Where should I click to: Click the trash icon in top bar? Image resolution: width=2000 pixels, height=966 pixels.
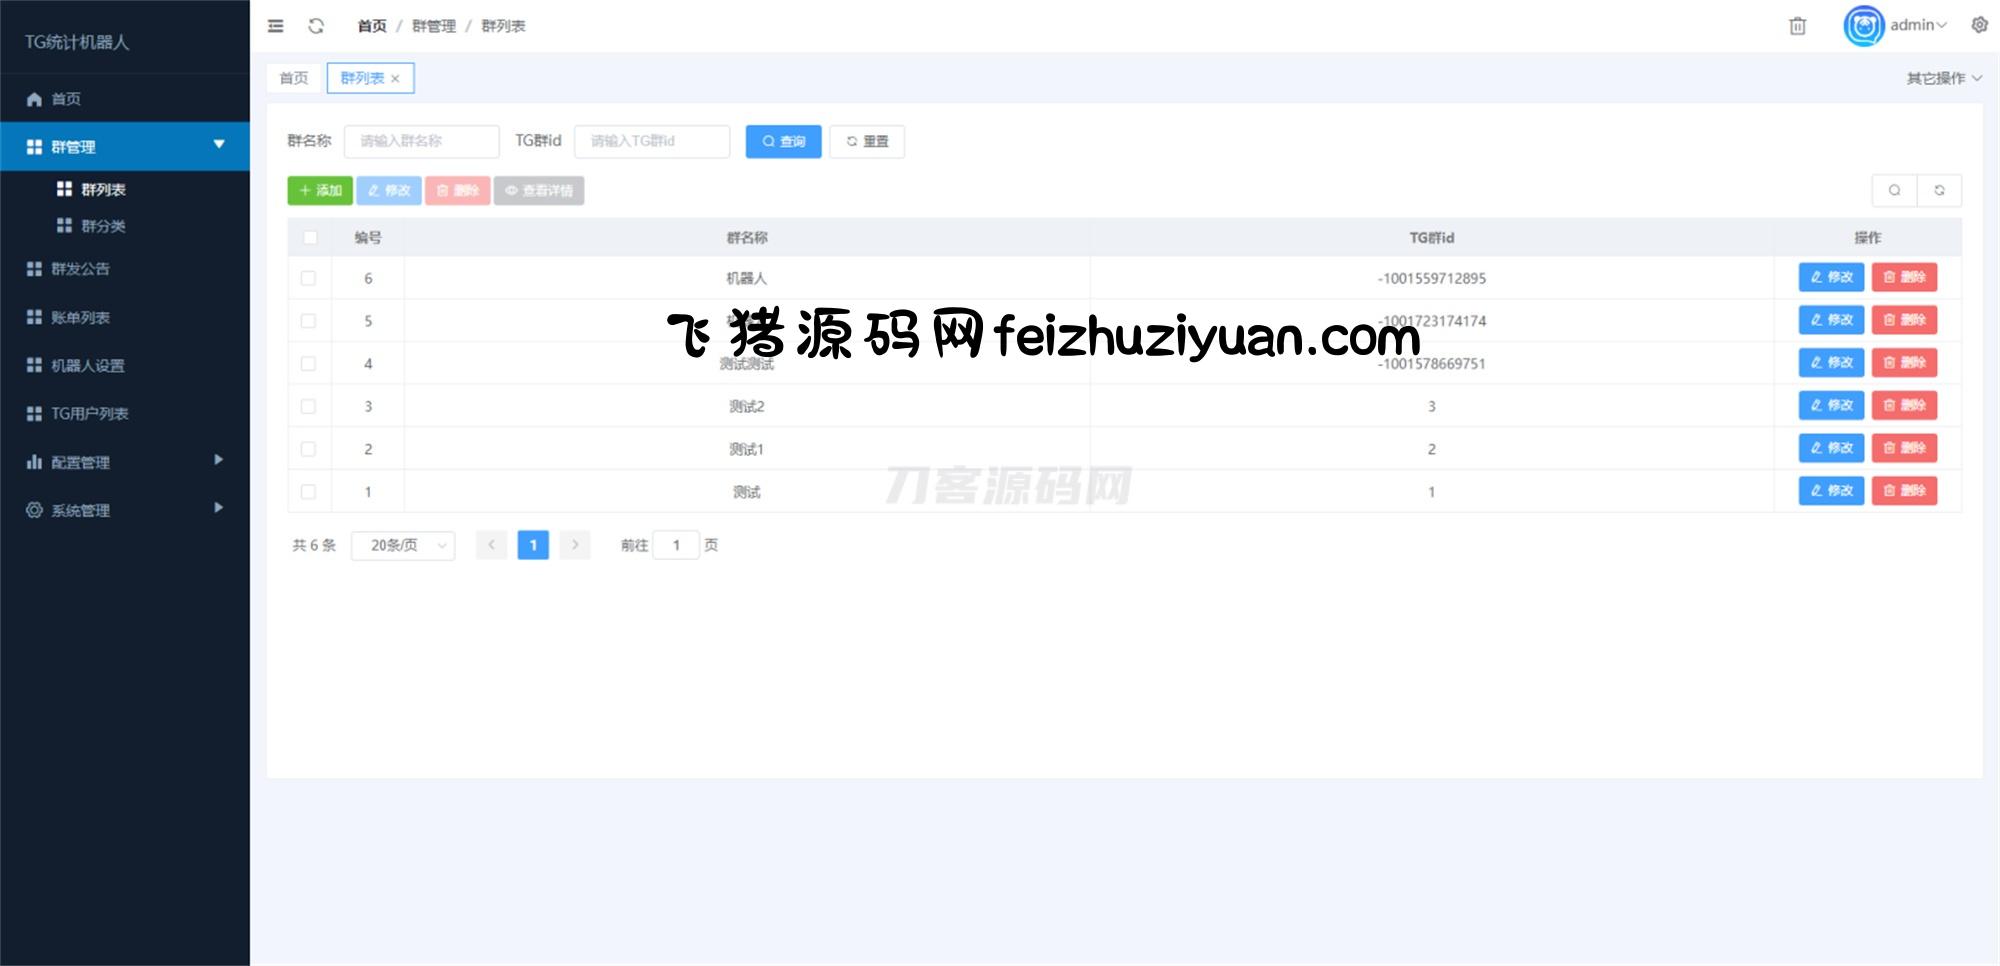pos(1797,26)
